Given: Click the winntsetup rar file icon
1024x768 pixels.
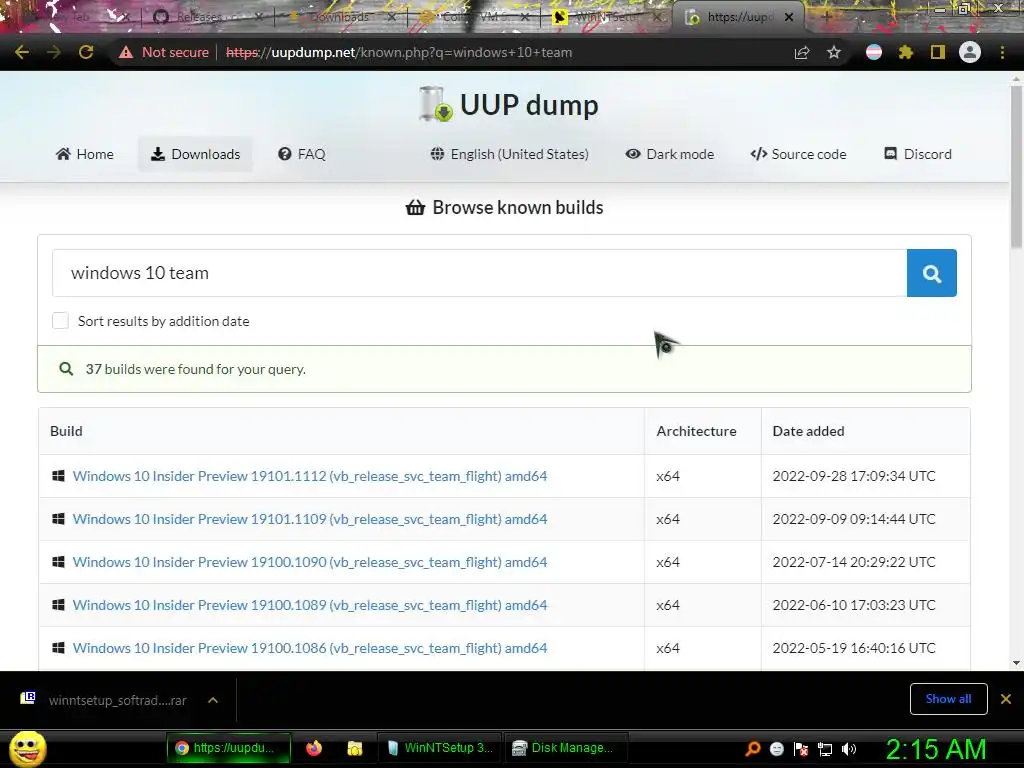Looking at the screenshot, I should (28, 699).
